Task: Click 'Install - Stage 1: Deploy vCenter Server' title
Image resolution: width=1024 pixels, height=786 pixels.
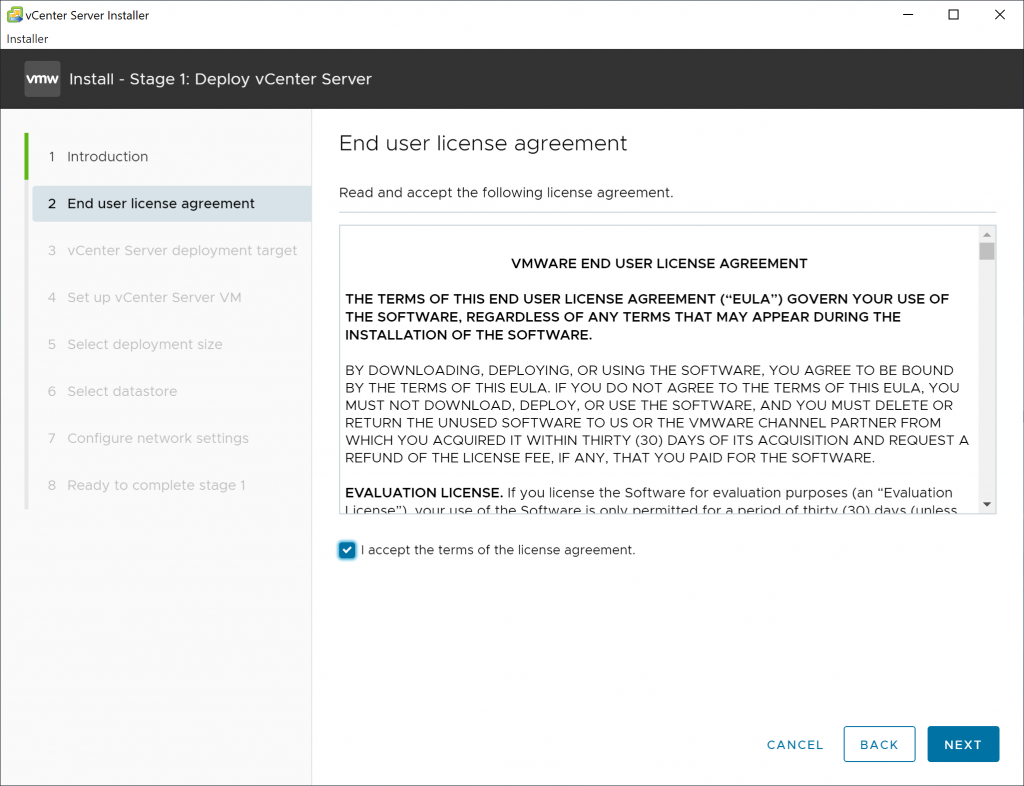Action: click(x=220, y=79)
